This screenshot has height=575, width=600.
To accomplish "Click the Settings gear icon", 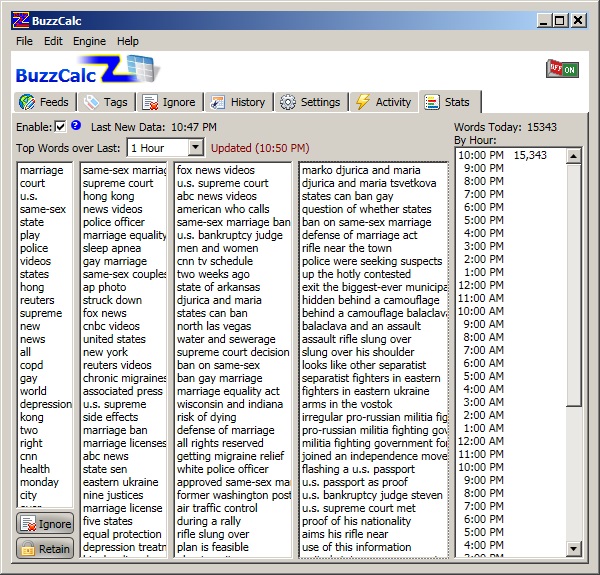I will tap(288, 102).
